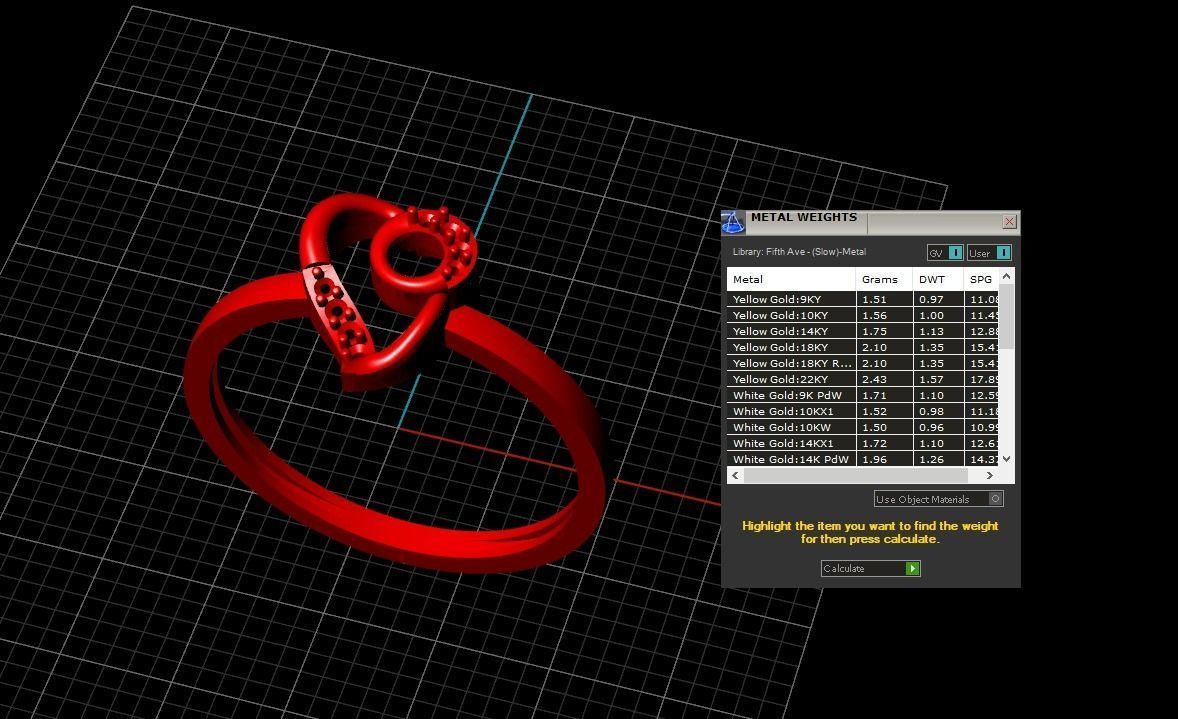Click the Library: Fifth Ave label
The width and height of the screenshot is (1178, 719).
tap(799, 252)
